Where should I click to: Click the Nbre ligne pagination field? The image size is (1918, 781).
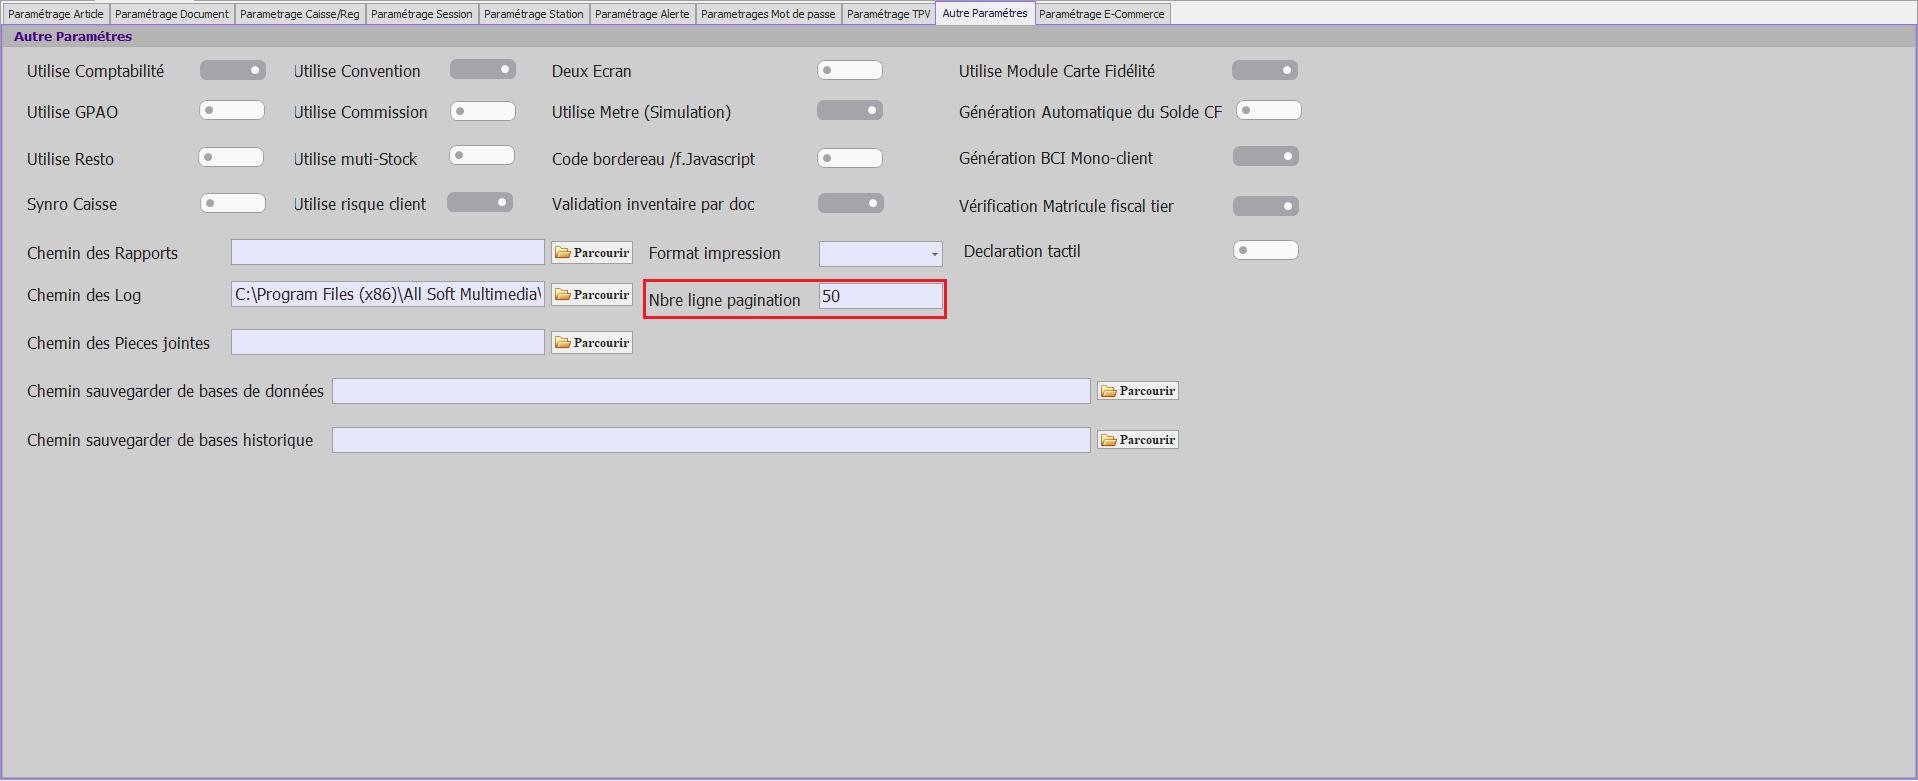[881, 296]
